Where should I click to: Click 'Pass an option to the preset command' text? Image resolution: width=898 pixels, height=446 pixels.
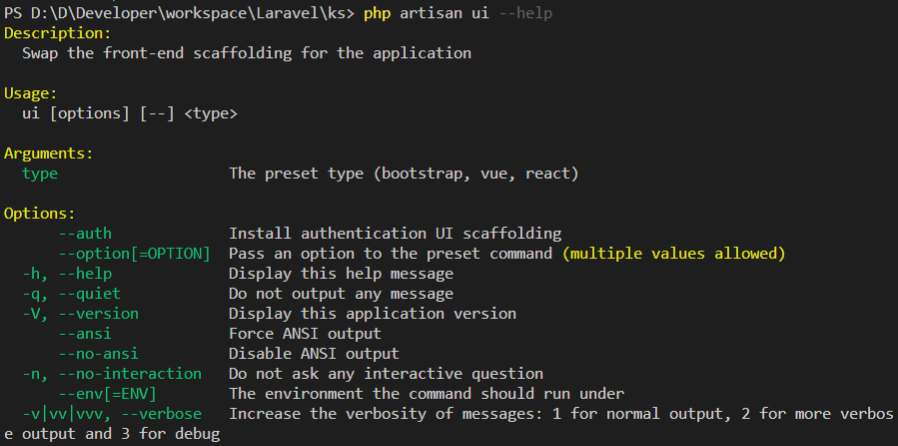click(x=391, y=253)
